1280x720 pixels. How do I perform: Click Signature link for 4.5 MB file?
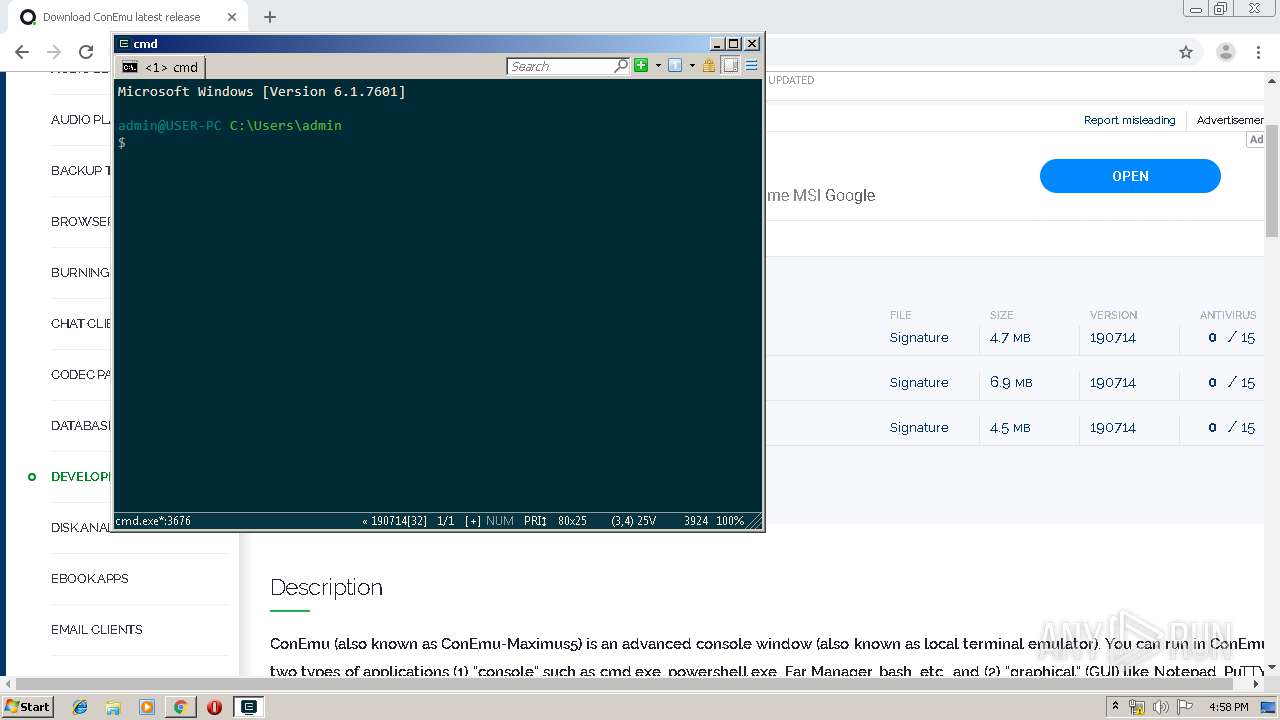919,427
